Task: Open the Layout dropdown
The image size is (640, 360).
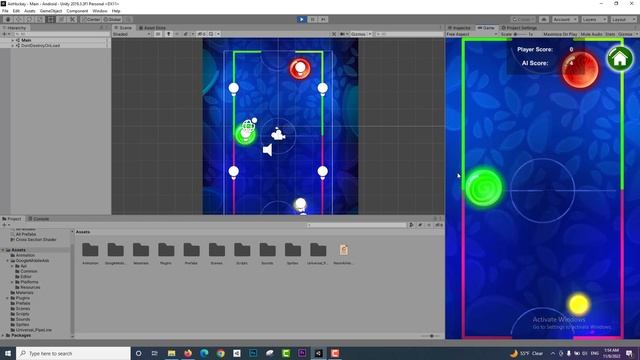Action: tap(623, 19)
